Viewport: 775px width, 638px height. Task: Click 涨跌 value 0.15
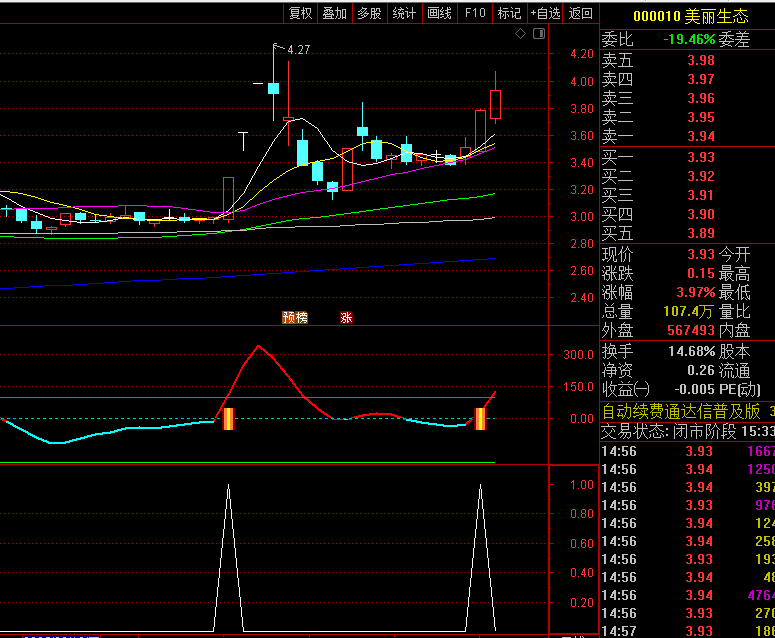point(701,273)
